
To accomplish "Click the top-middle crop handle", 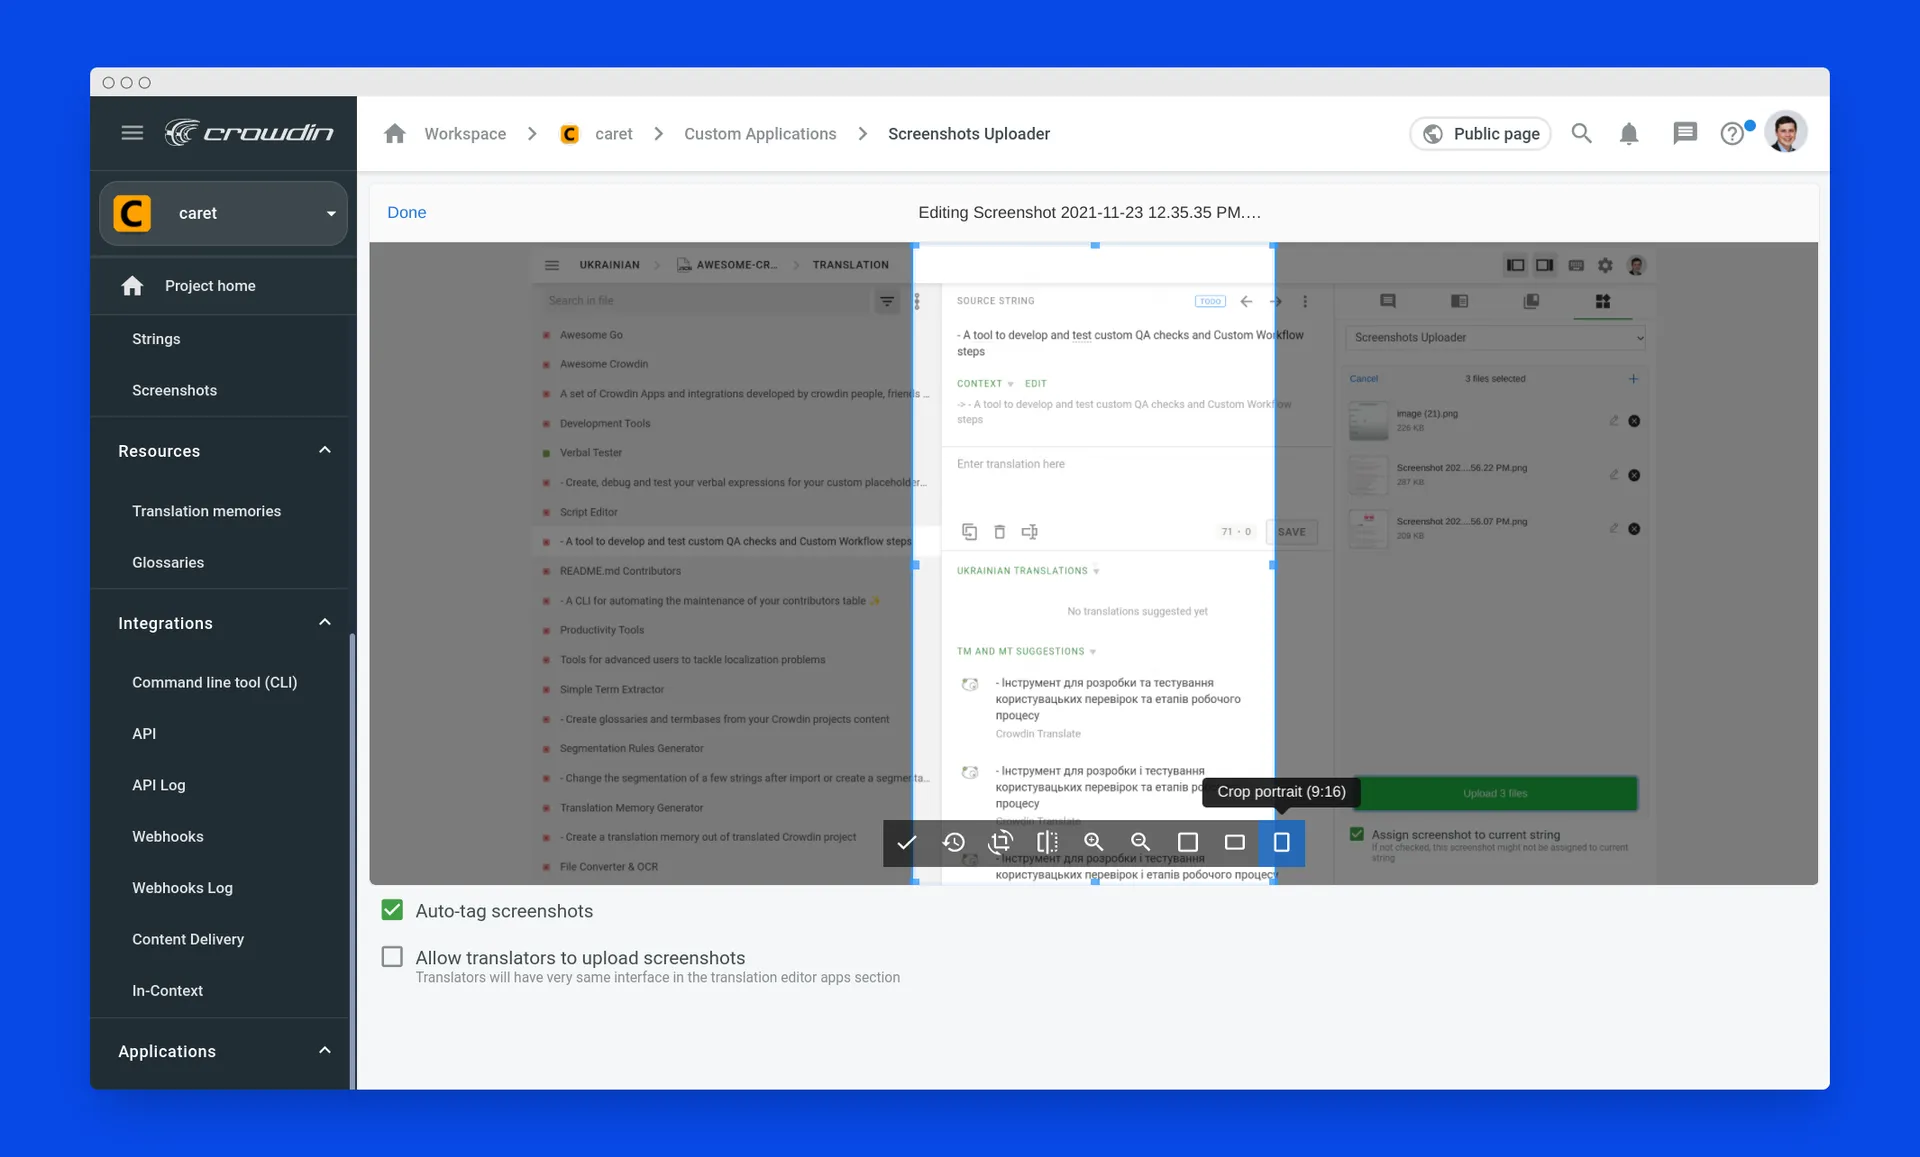I will pos(1095,245).
